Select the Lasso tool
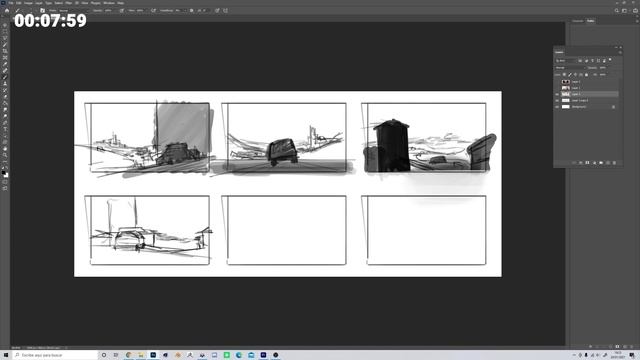This screenshot has width=640, height=360. pos(5,38)
